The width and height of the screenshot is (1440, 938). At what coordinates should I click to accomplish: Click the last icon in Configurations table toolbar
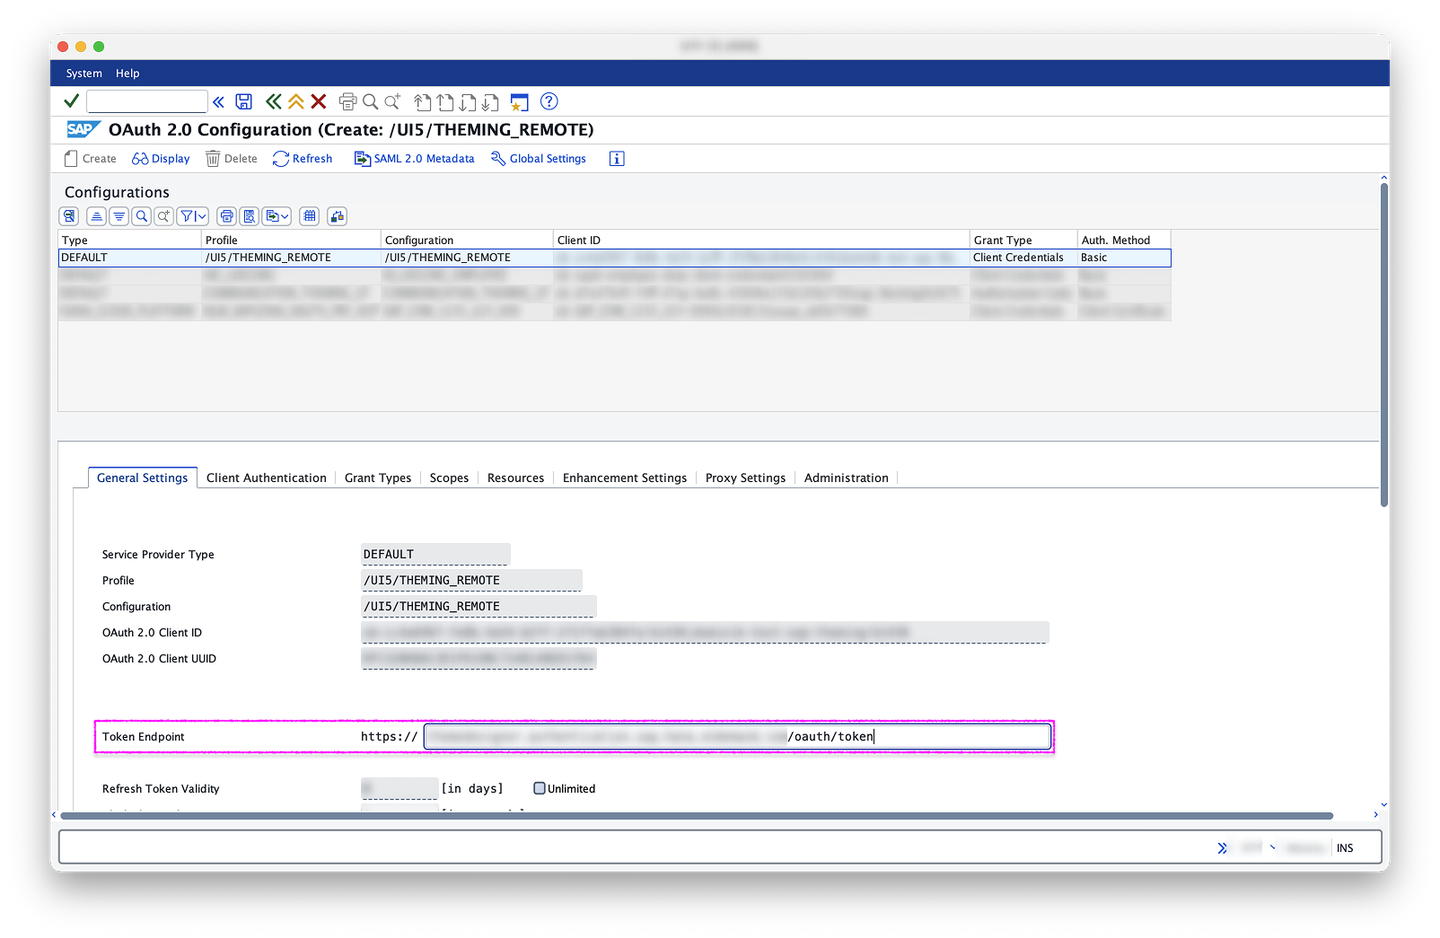(337, 216)
